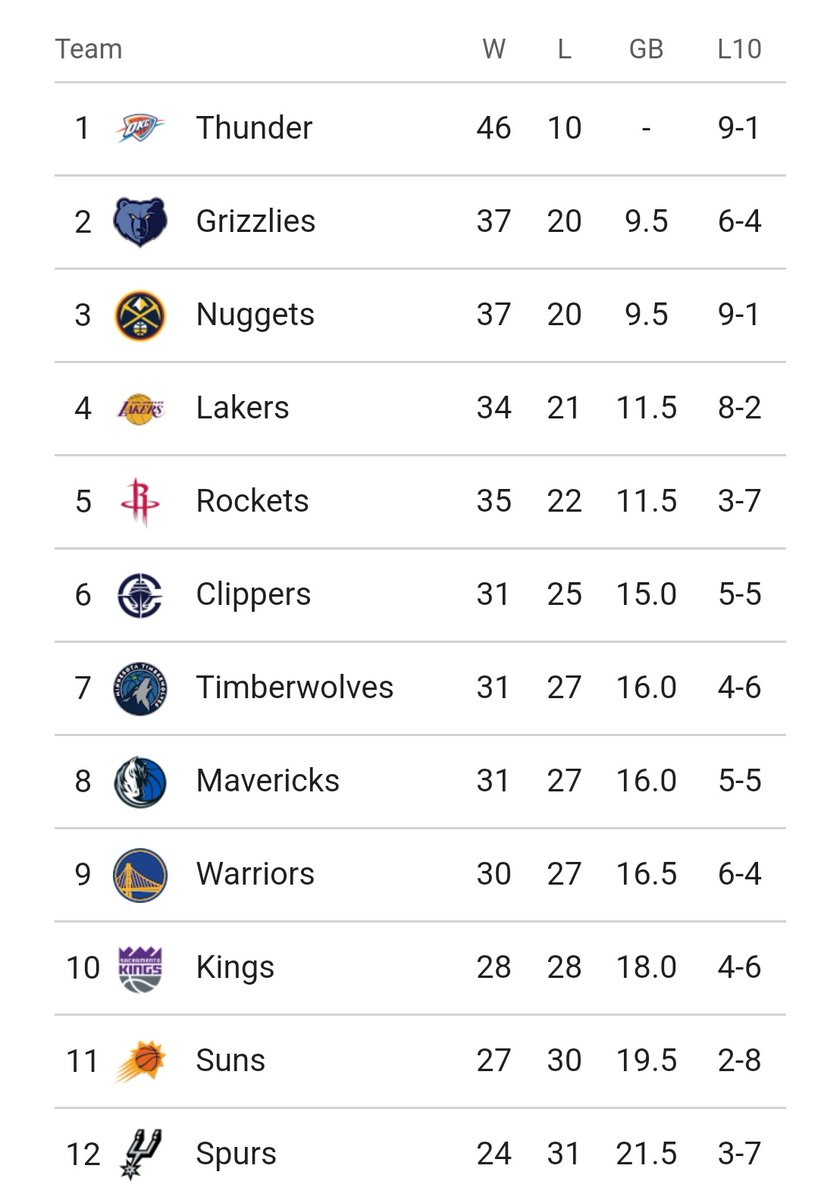This screenshot has width=818, height=1200.
Task: Click the Nuggets team logo
Action: coord(140,315)
